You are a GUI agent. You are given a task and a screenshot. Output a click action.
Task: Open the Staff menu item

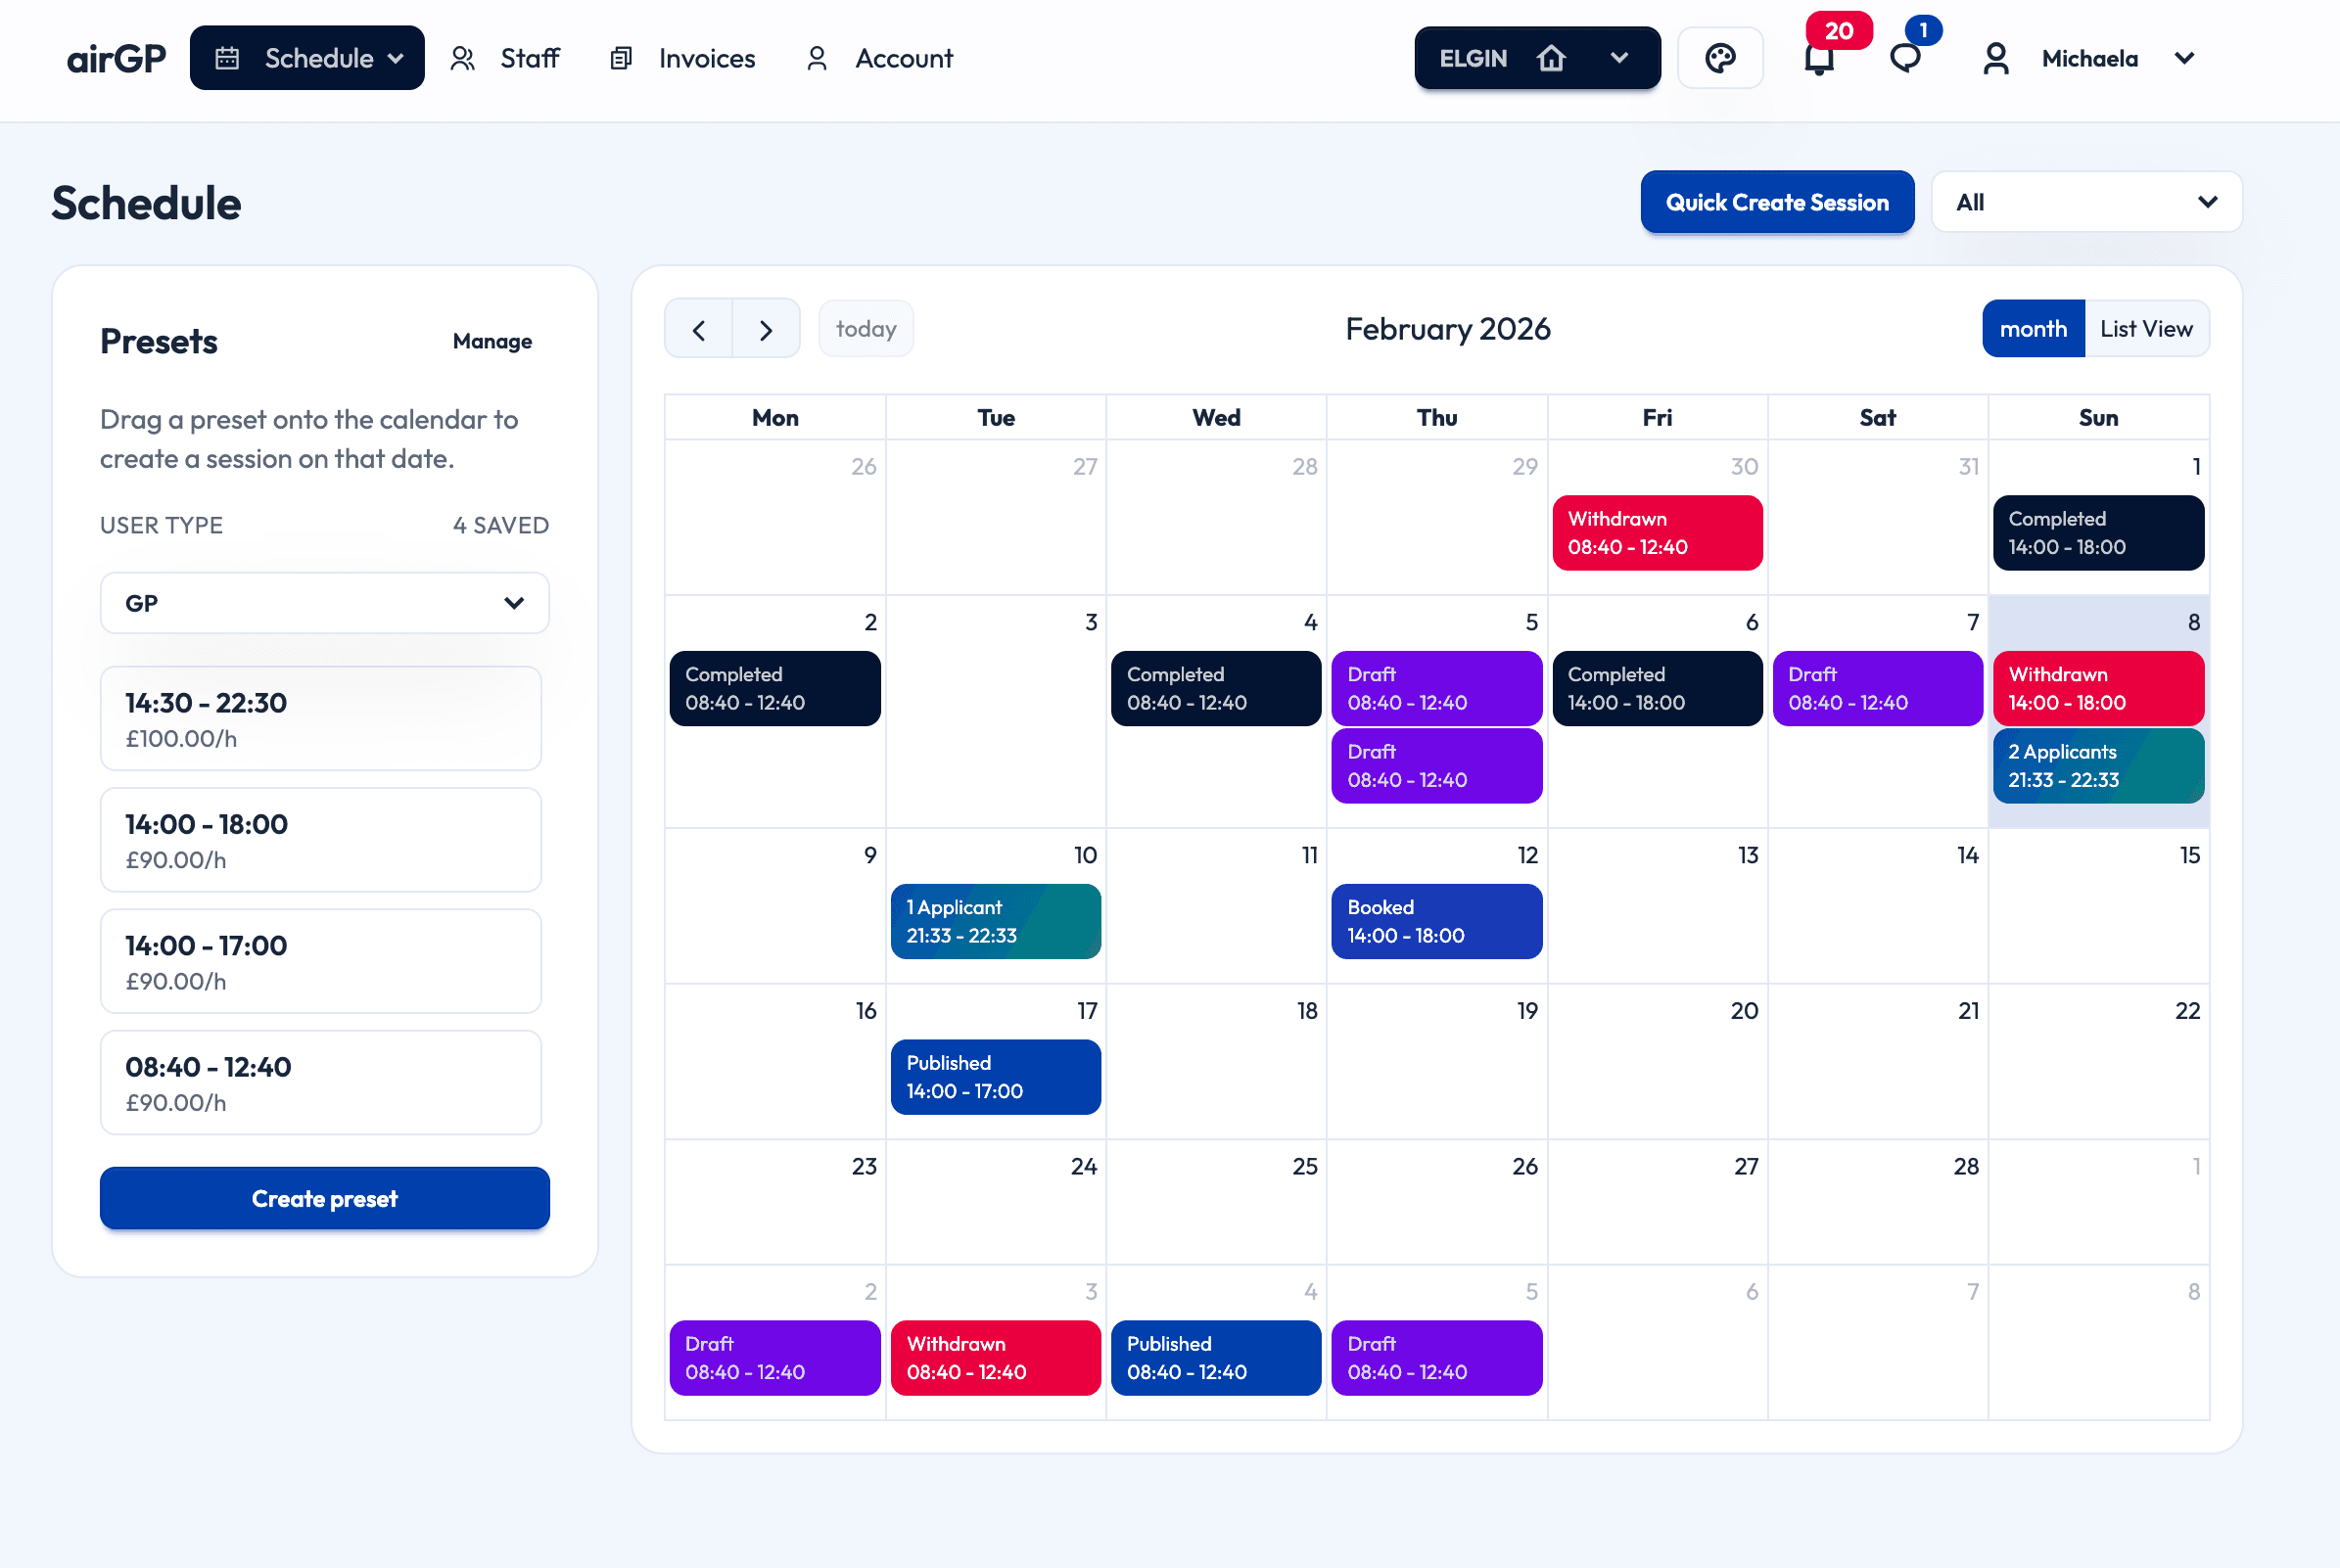pyautogui.click(x=506, y=59)
